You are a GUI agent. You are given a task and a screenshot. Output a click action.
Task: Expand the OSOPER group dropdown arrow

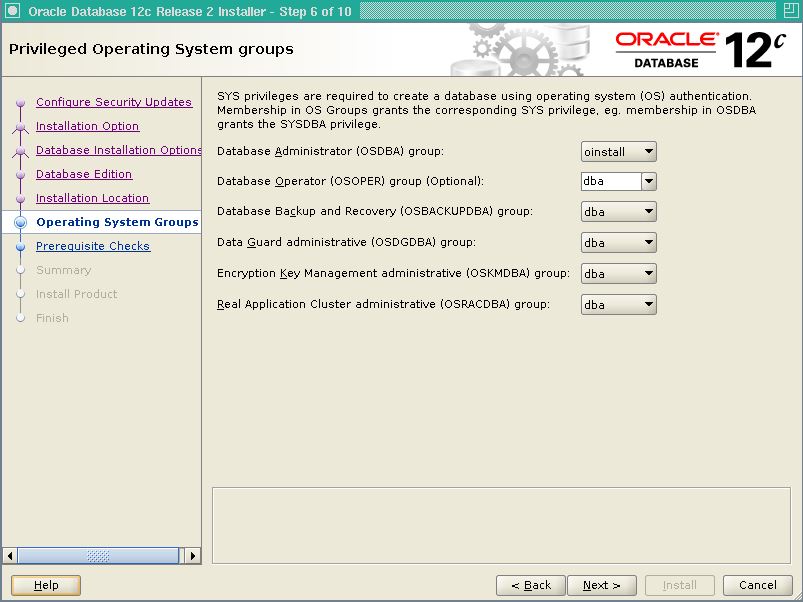(x=649, y=181)
